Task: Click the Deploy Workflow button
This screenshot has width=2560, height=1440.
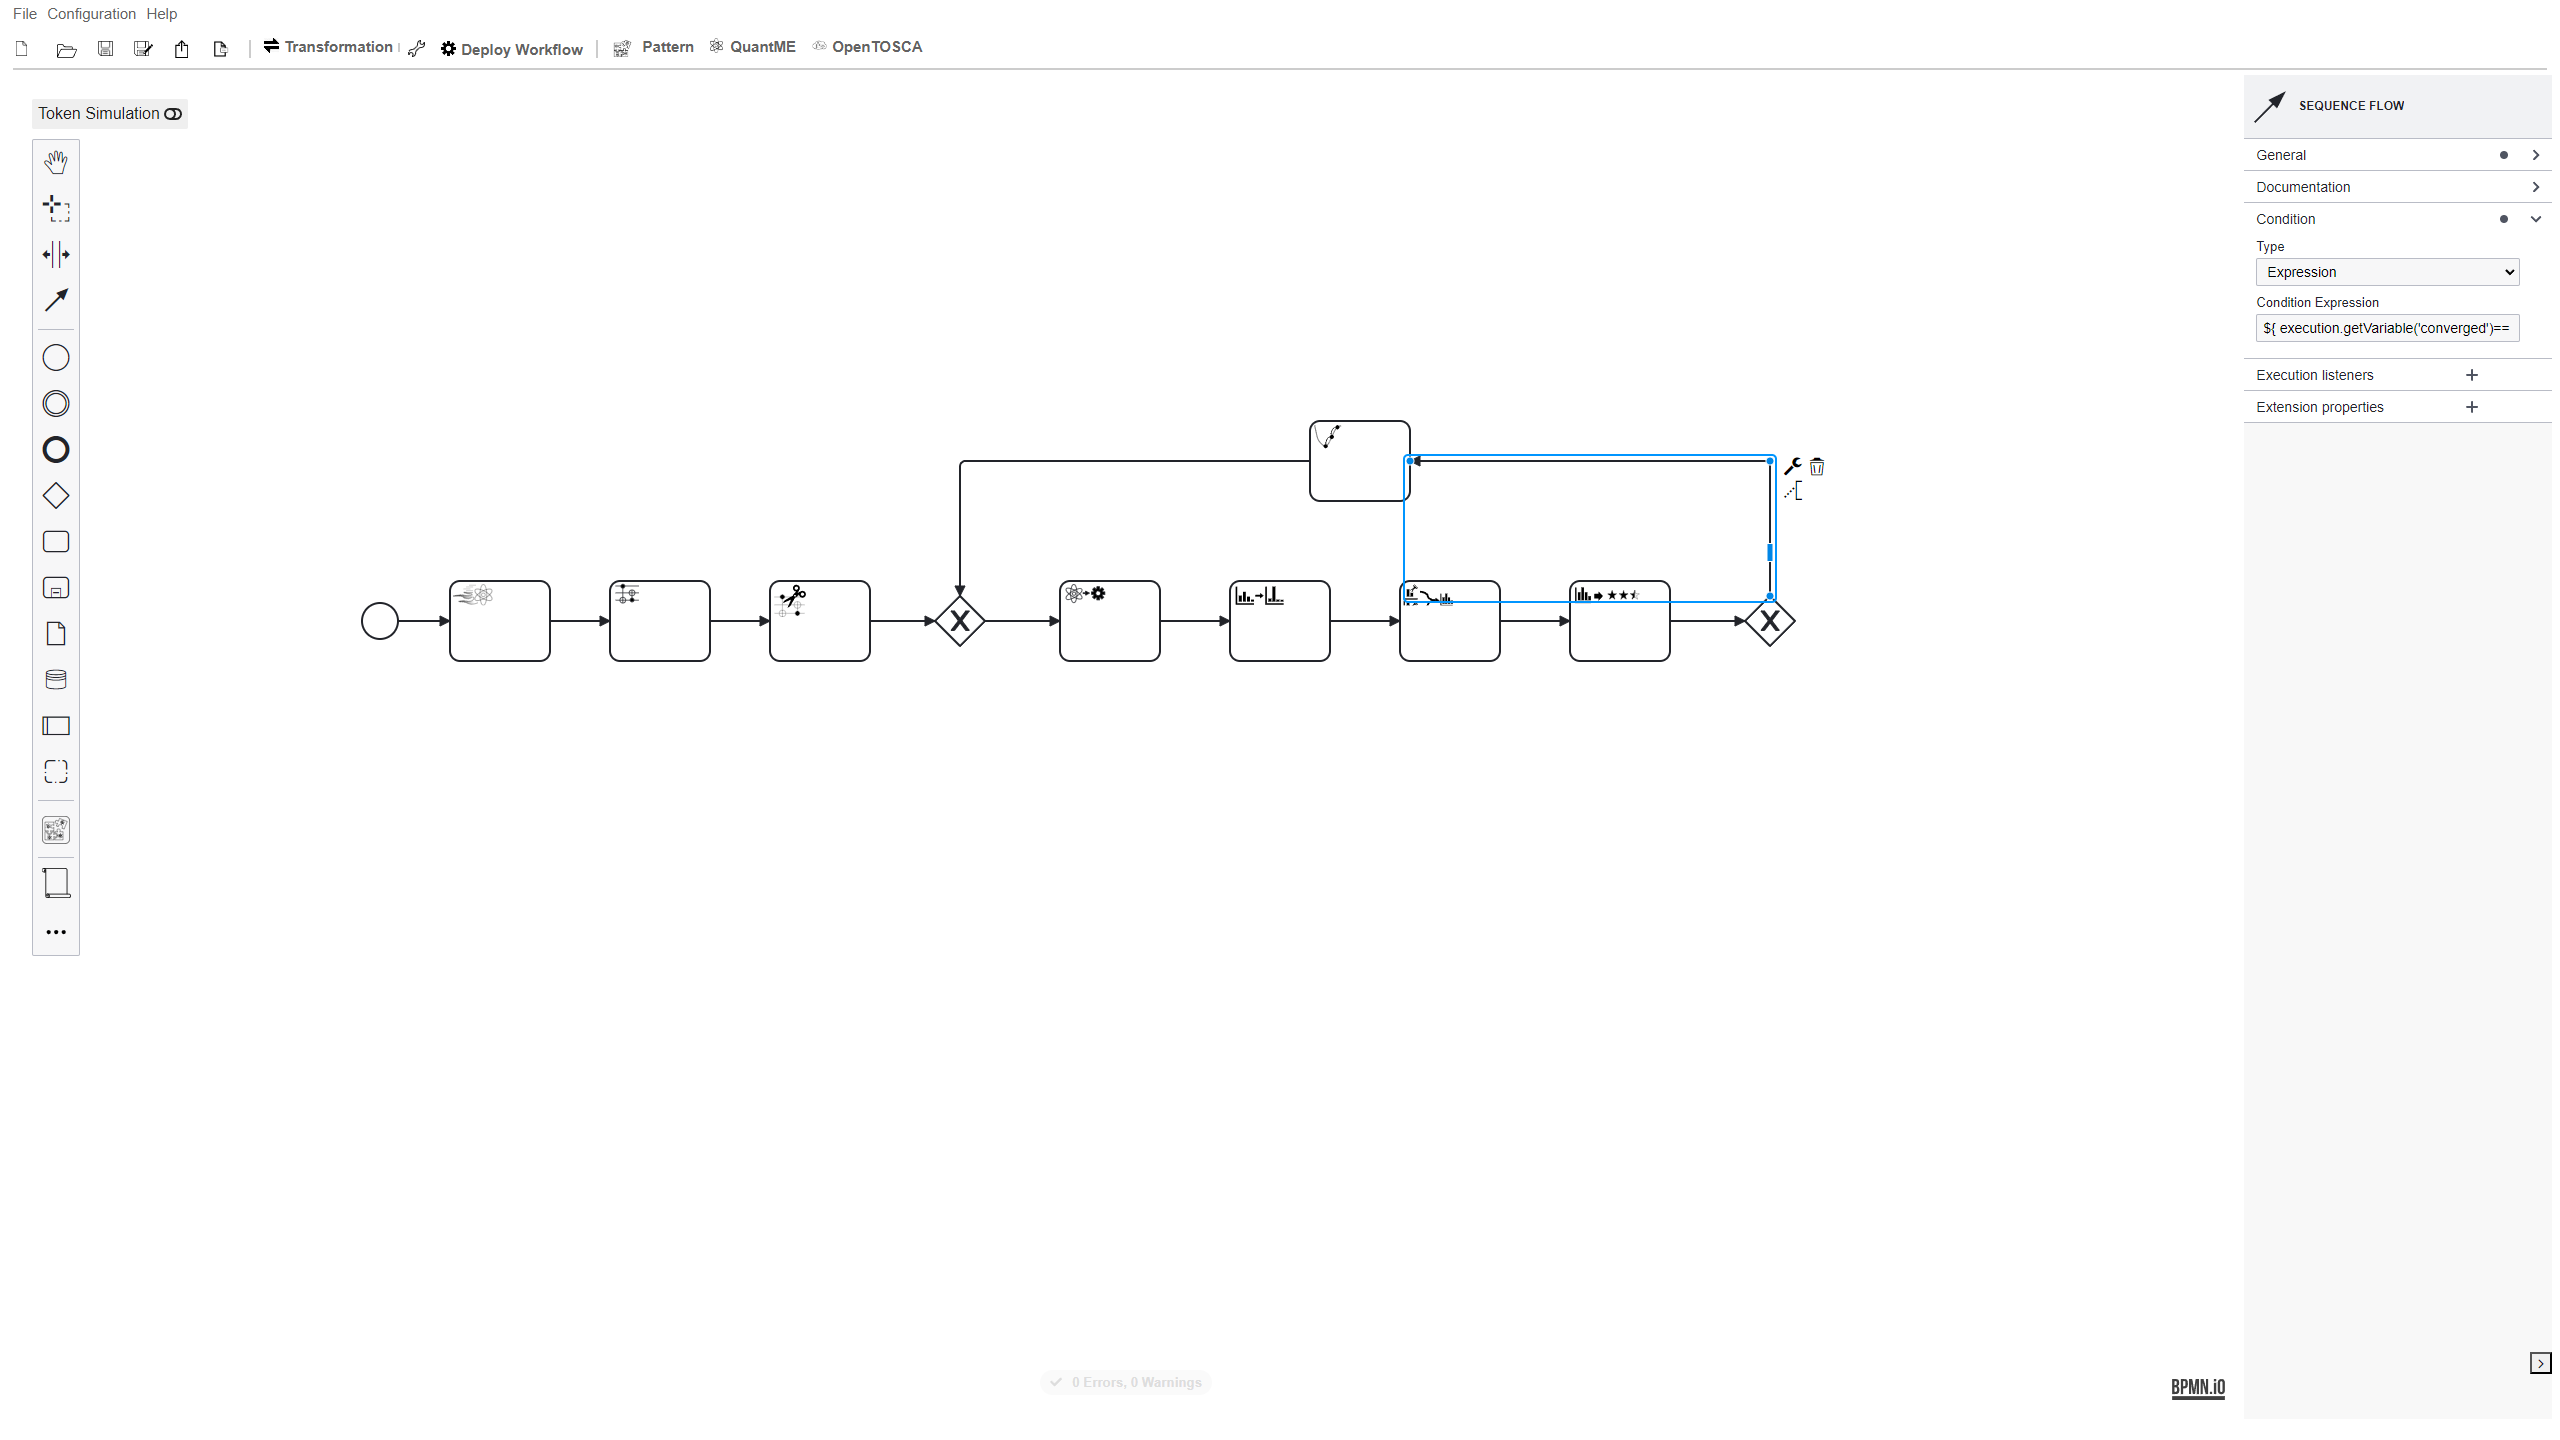Action: pos(512,47)
